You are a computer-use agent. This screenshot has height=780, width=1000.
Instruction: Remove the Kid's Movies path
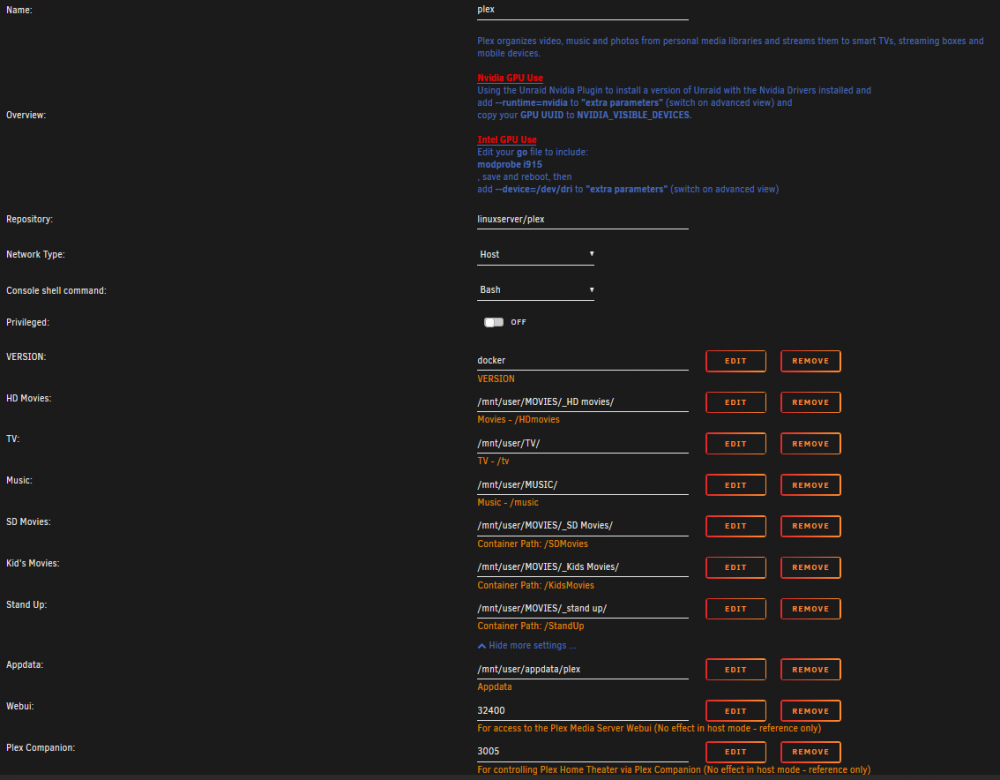coord(811,568)
